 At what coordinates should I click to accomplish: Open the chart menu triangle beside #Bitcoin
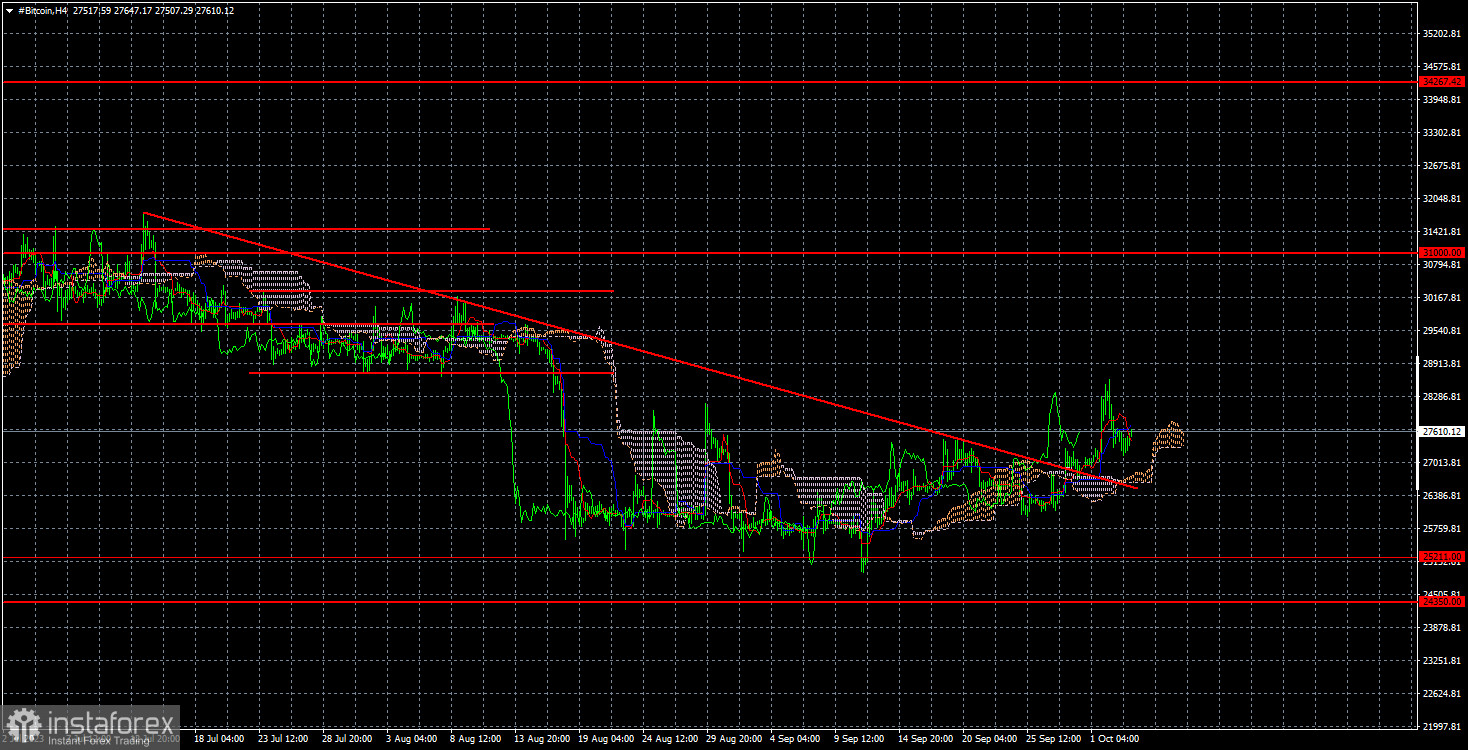9,10
